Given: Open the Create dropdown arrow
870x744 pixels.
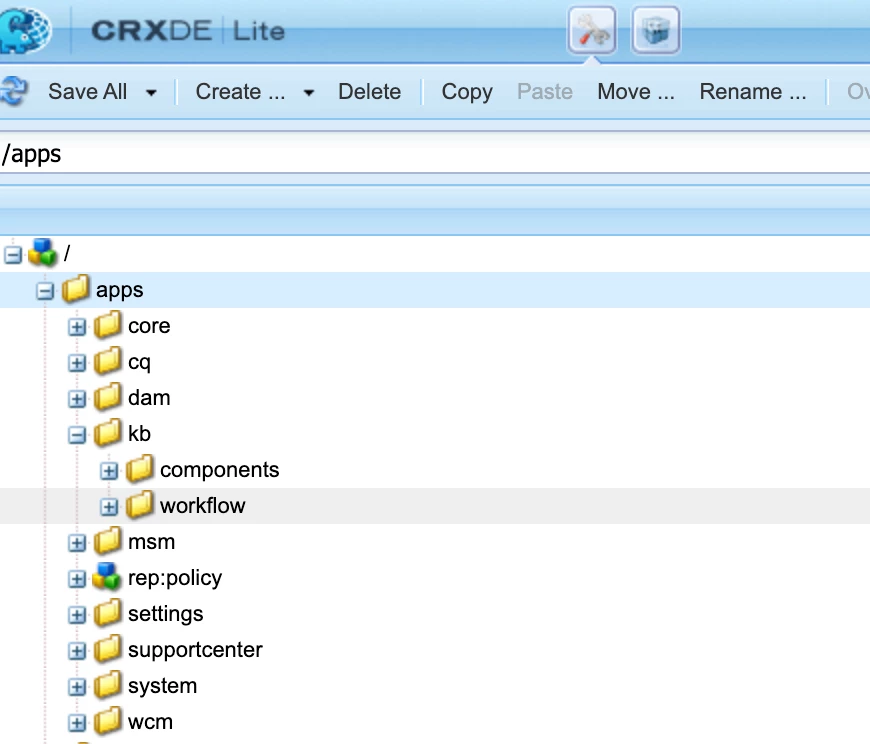Looking at the screenshot, I should tap(309, 93).
